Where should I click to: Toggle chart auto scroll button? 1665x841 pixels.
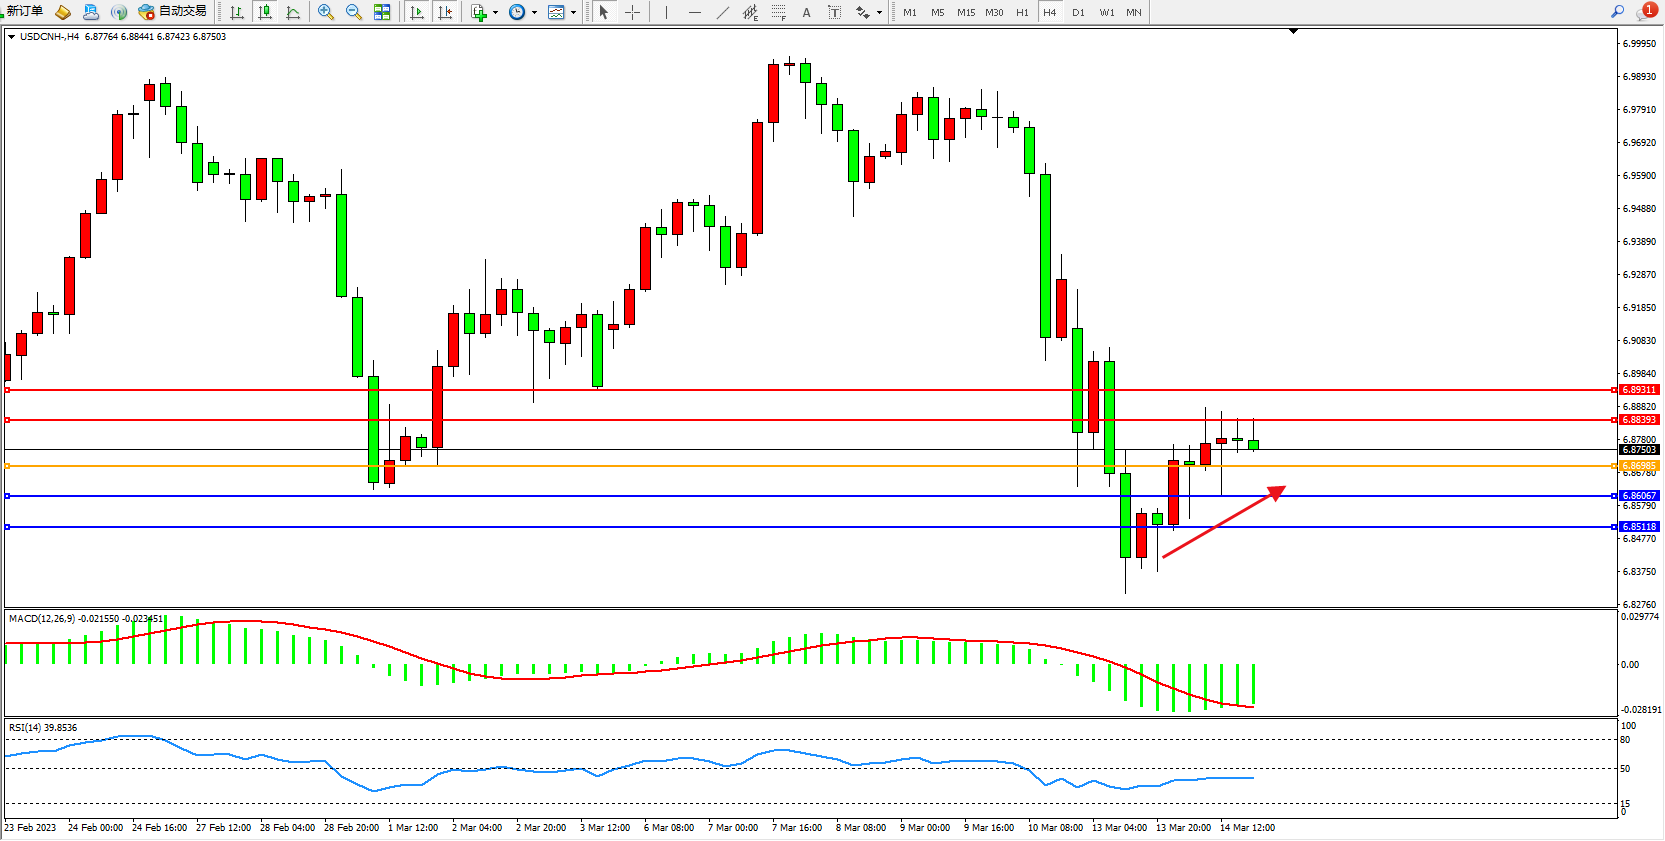pyautogui.click(x=417, y=12)
